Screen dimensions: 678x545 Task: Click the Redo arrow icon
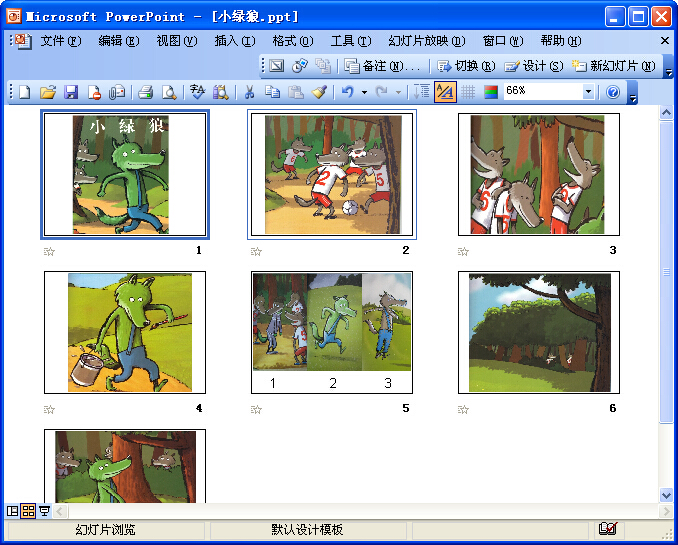(381, 92)
